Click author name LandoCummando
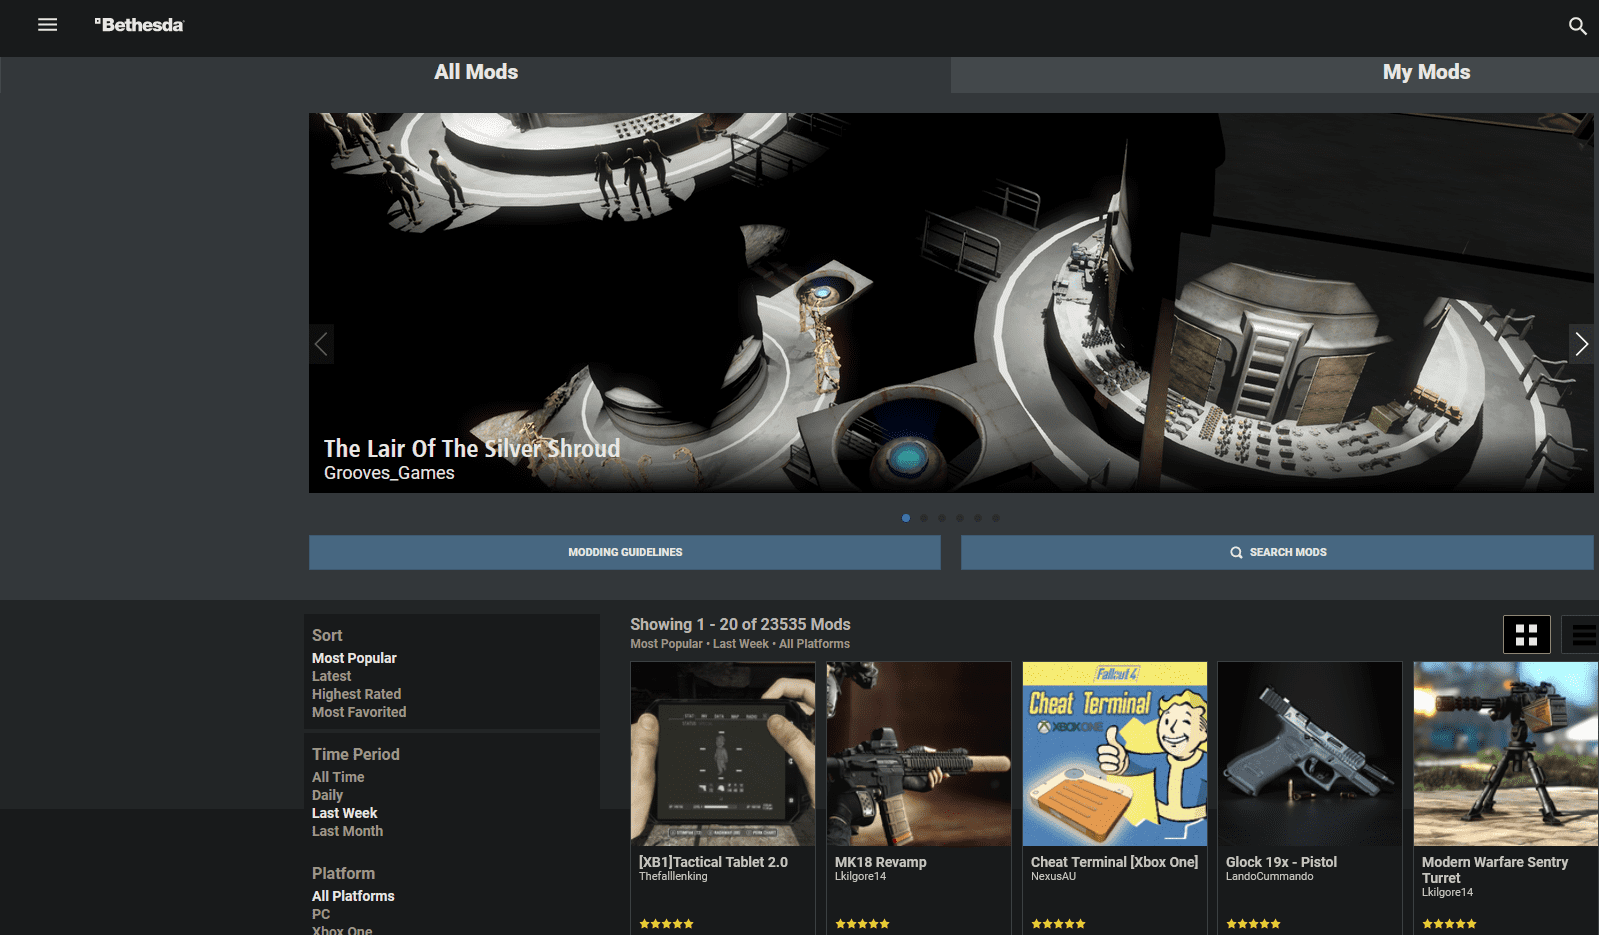1599x935 pixels. (x=1270, y=877)
